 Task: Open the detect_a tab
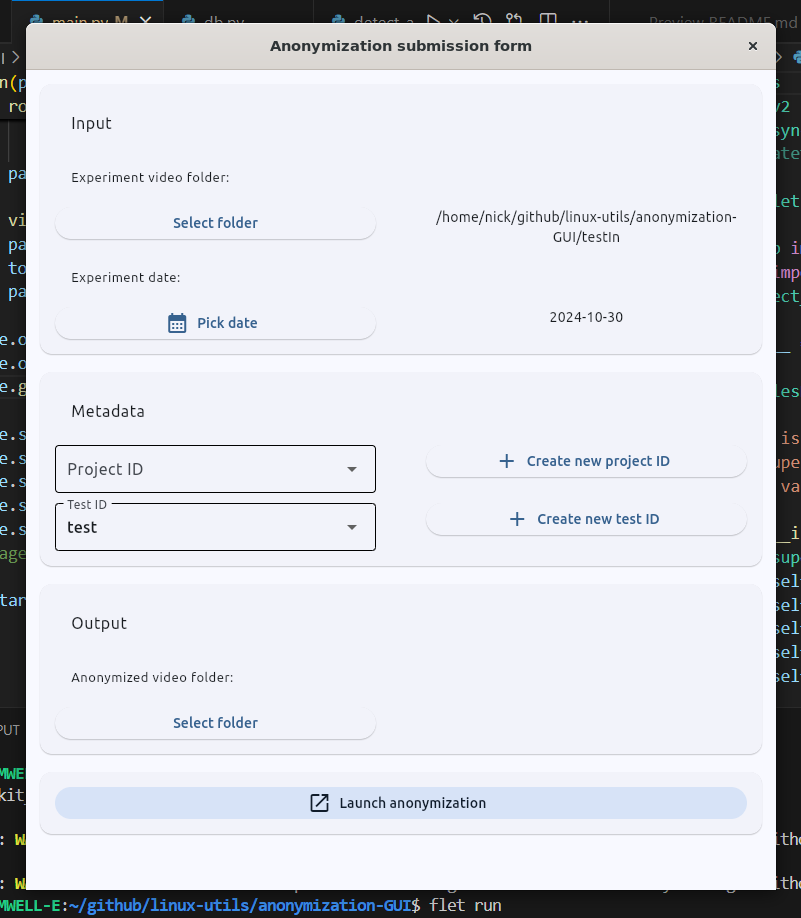(380, 22)
